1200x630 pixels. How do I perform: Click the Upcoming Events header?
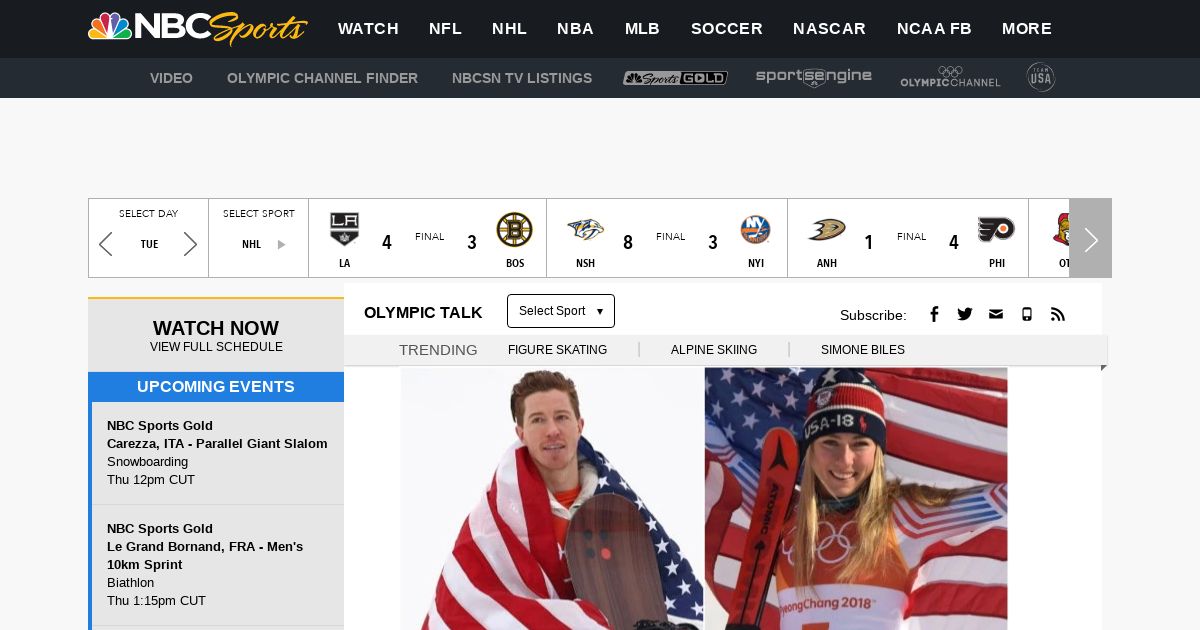216,387
